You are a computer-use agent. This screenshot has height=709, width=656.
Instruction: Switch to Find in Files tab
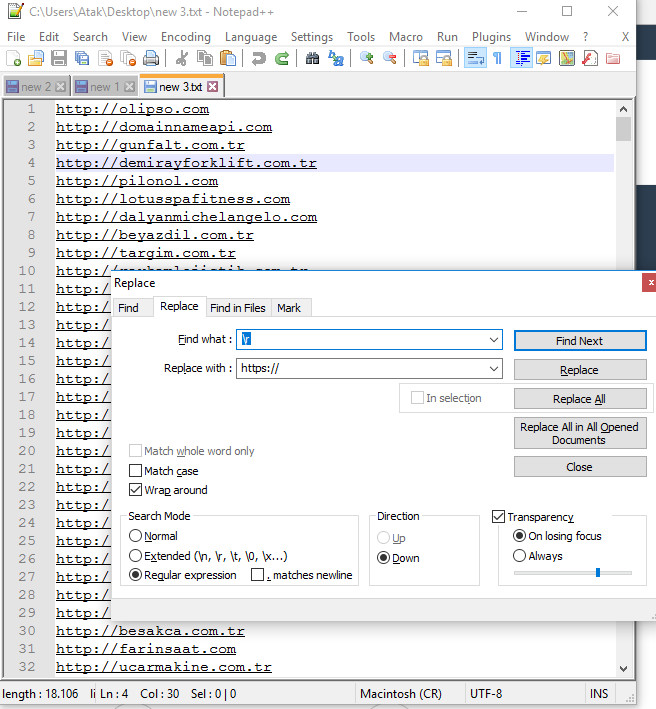tap(238, 307)
